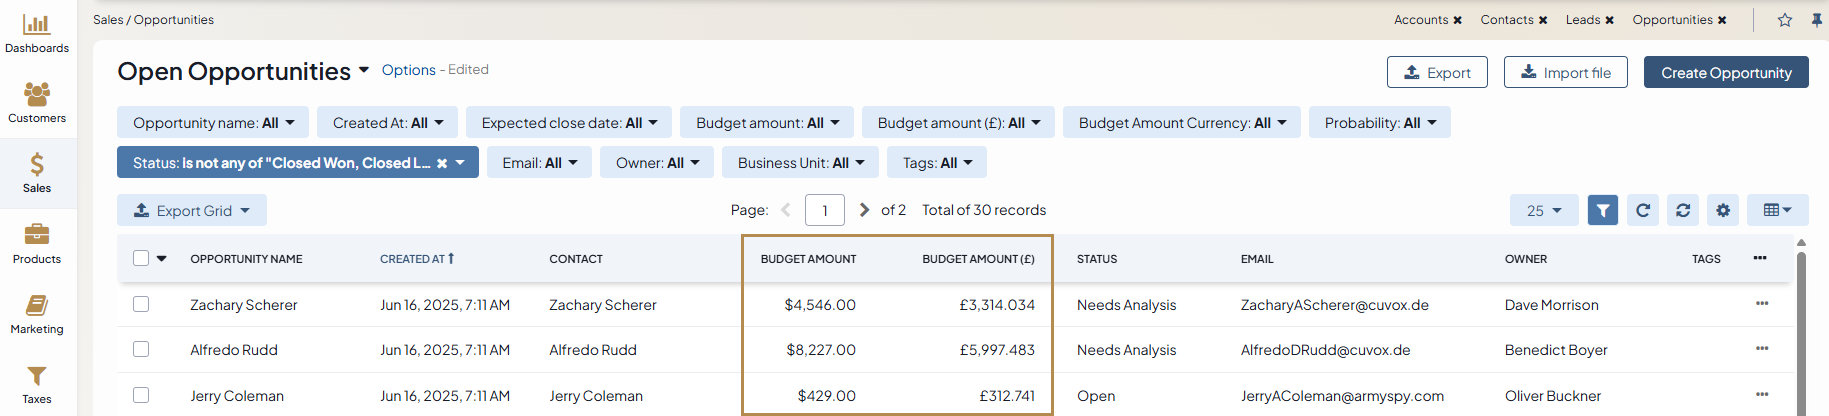Go to Customers in the sidebar
The width and height of the screenshot is (1829, 416).
37,103
